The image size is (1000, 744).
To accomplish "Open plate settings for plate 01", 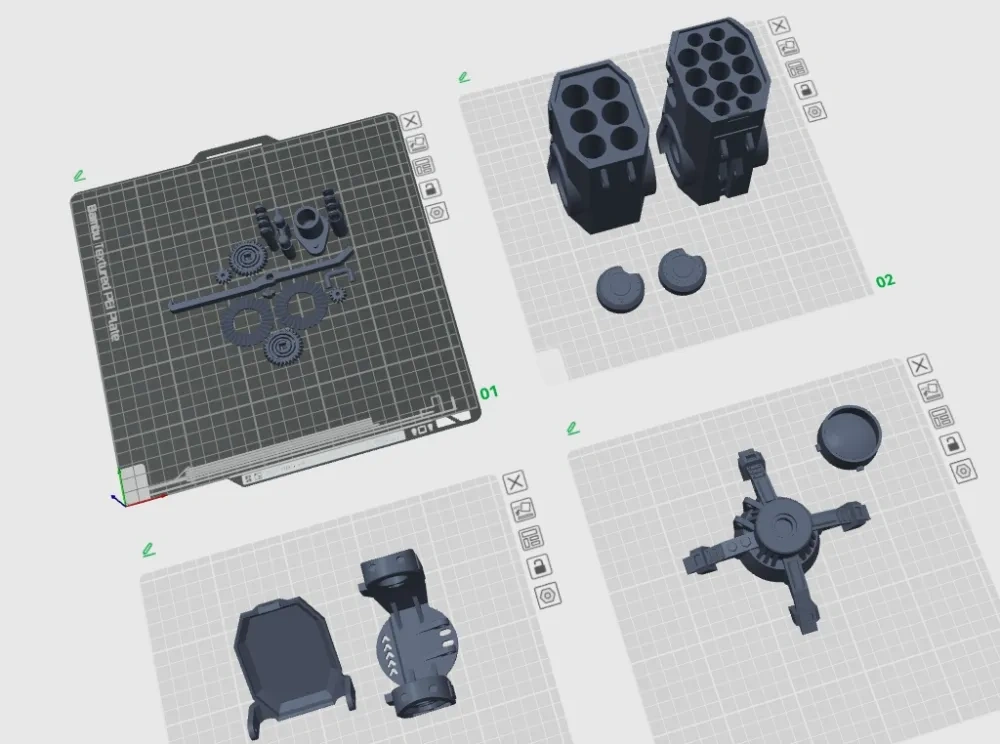I will [x=437, y=212].
